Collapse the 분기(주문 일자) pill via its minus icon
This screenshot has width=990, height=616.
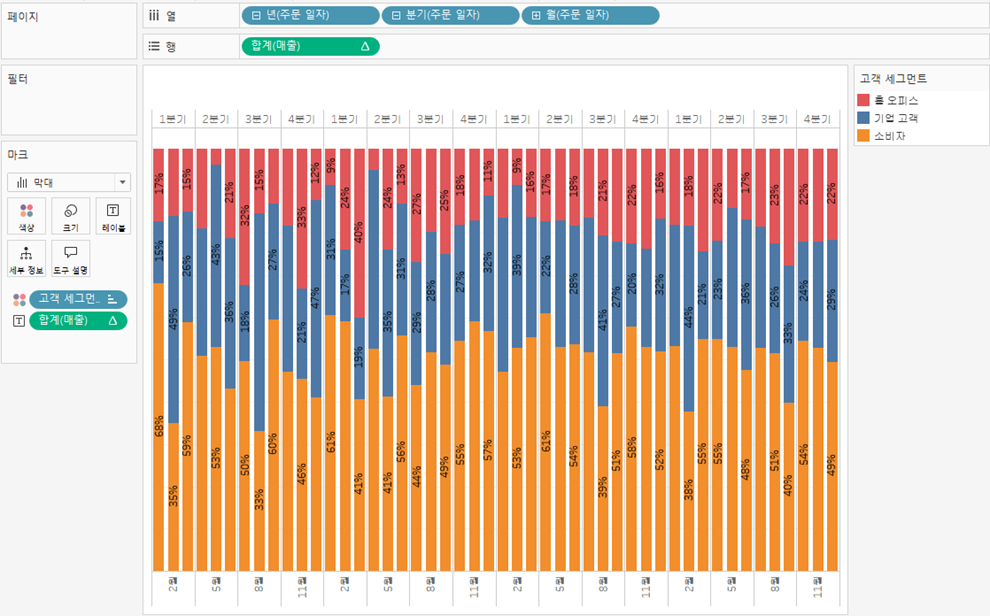click(396, 15)
